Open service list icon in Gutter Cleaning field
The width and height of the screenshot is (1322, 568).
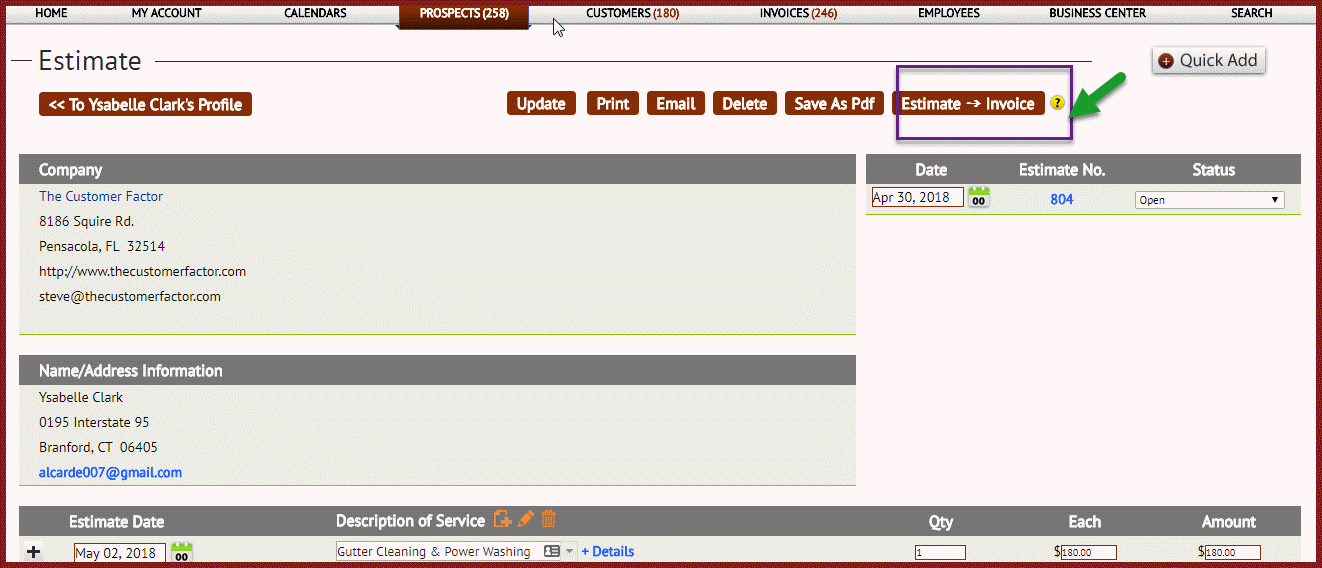551,552
